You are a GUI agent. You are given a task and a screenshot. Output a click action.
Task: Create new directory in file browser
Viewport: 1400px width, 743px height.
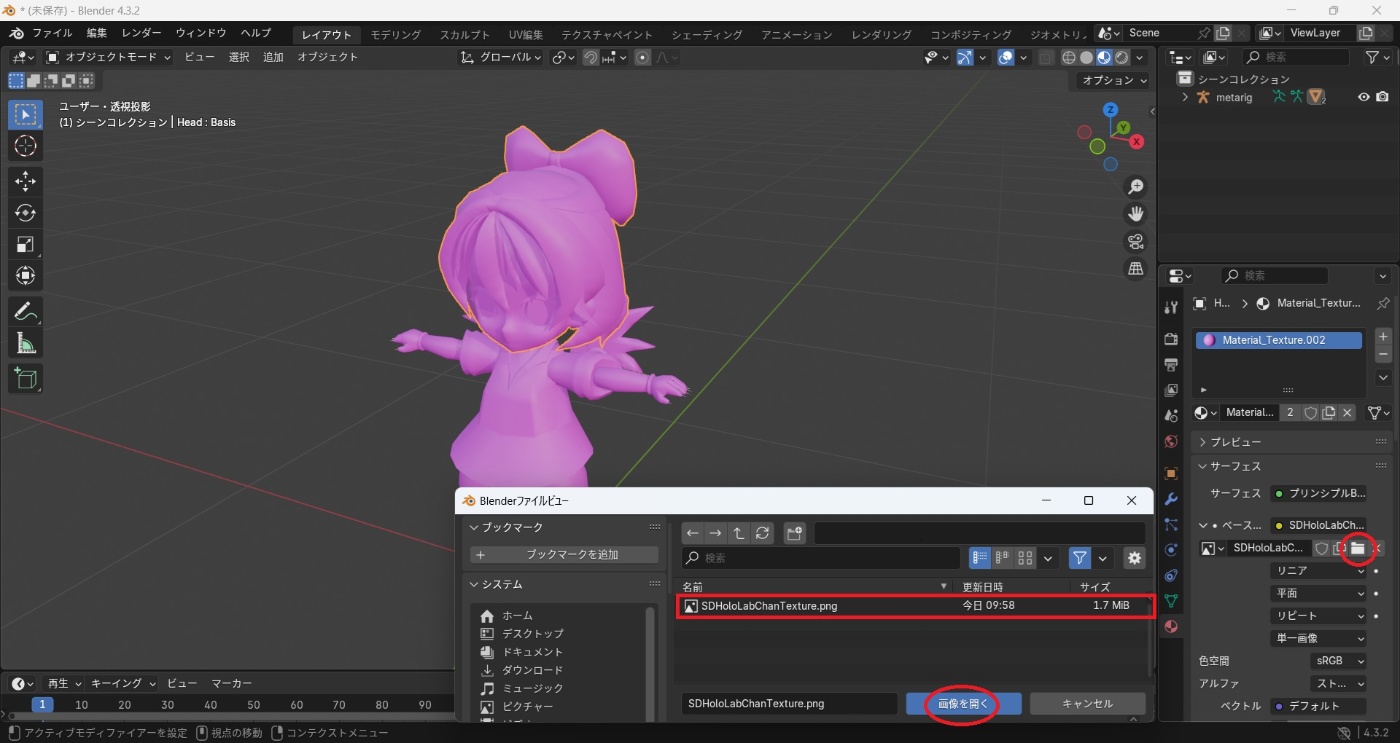(x=795, y=533)
